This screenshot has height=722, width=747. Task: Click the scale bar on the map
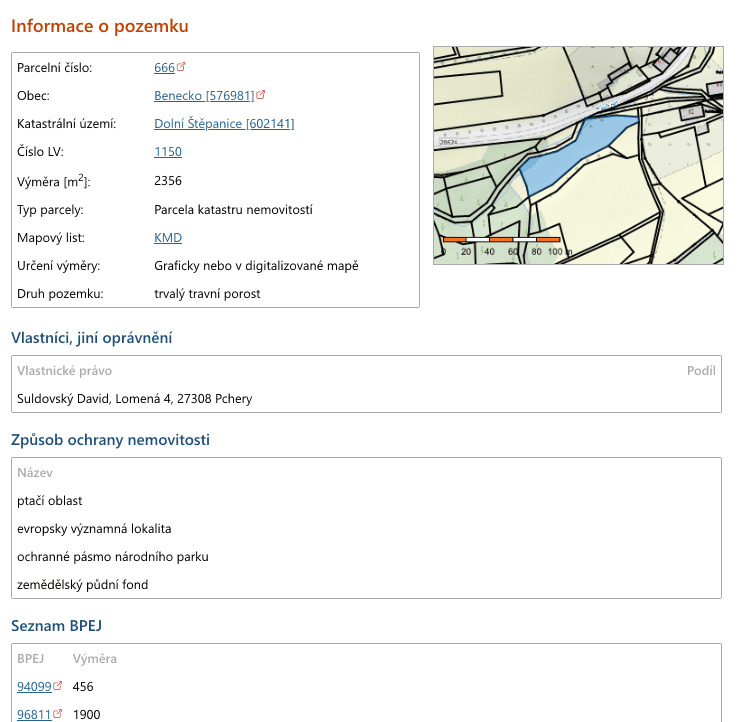501,241
